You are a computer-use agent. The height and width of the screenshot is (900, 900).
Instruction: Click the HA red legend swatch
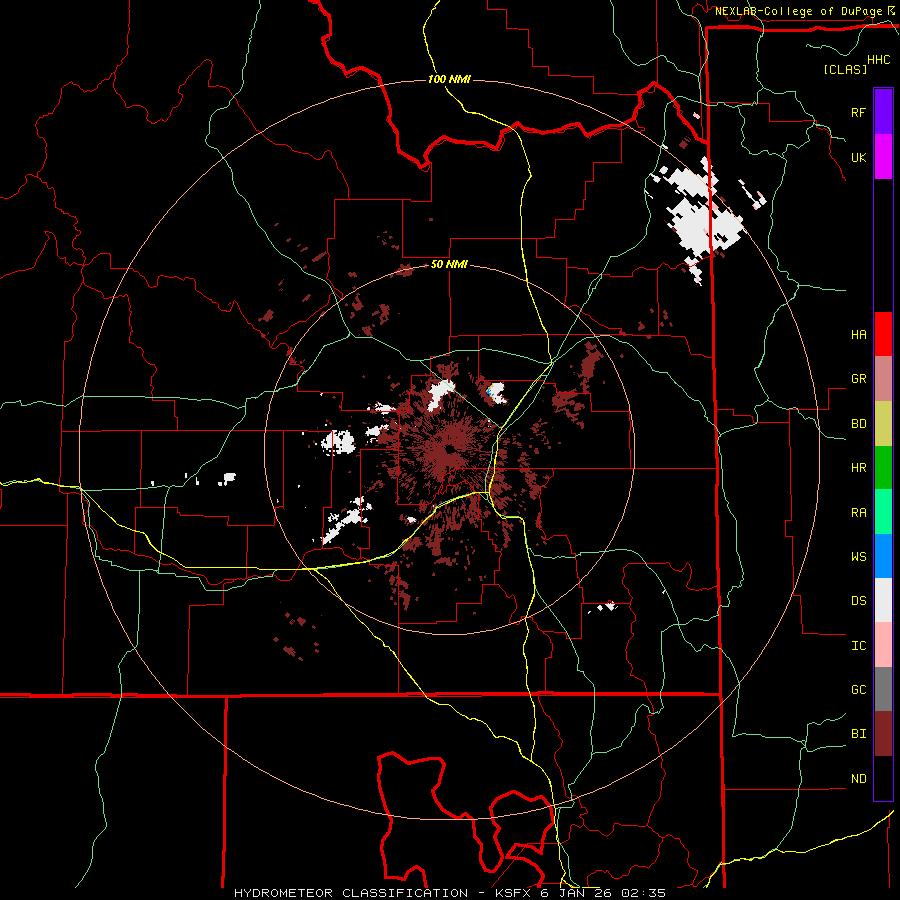883,334
